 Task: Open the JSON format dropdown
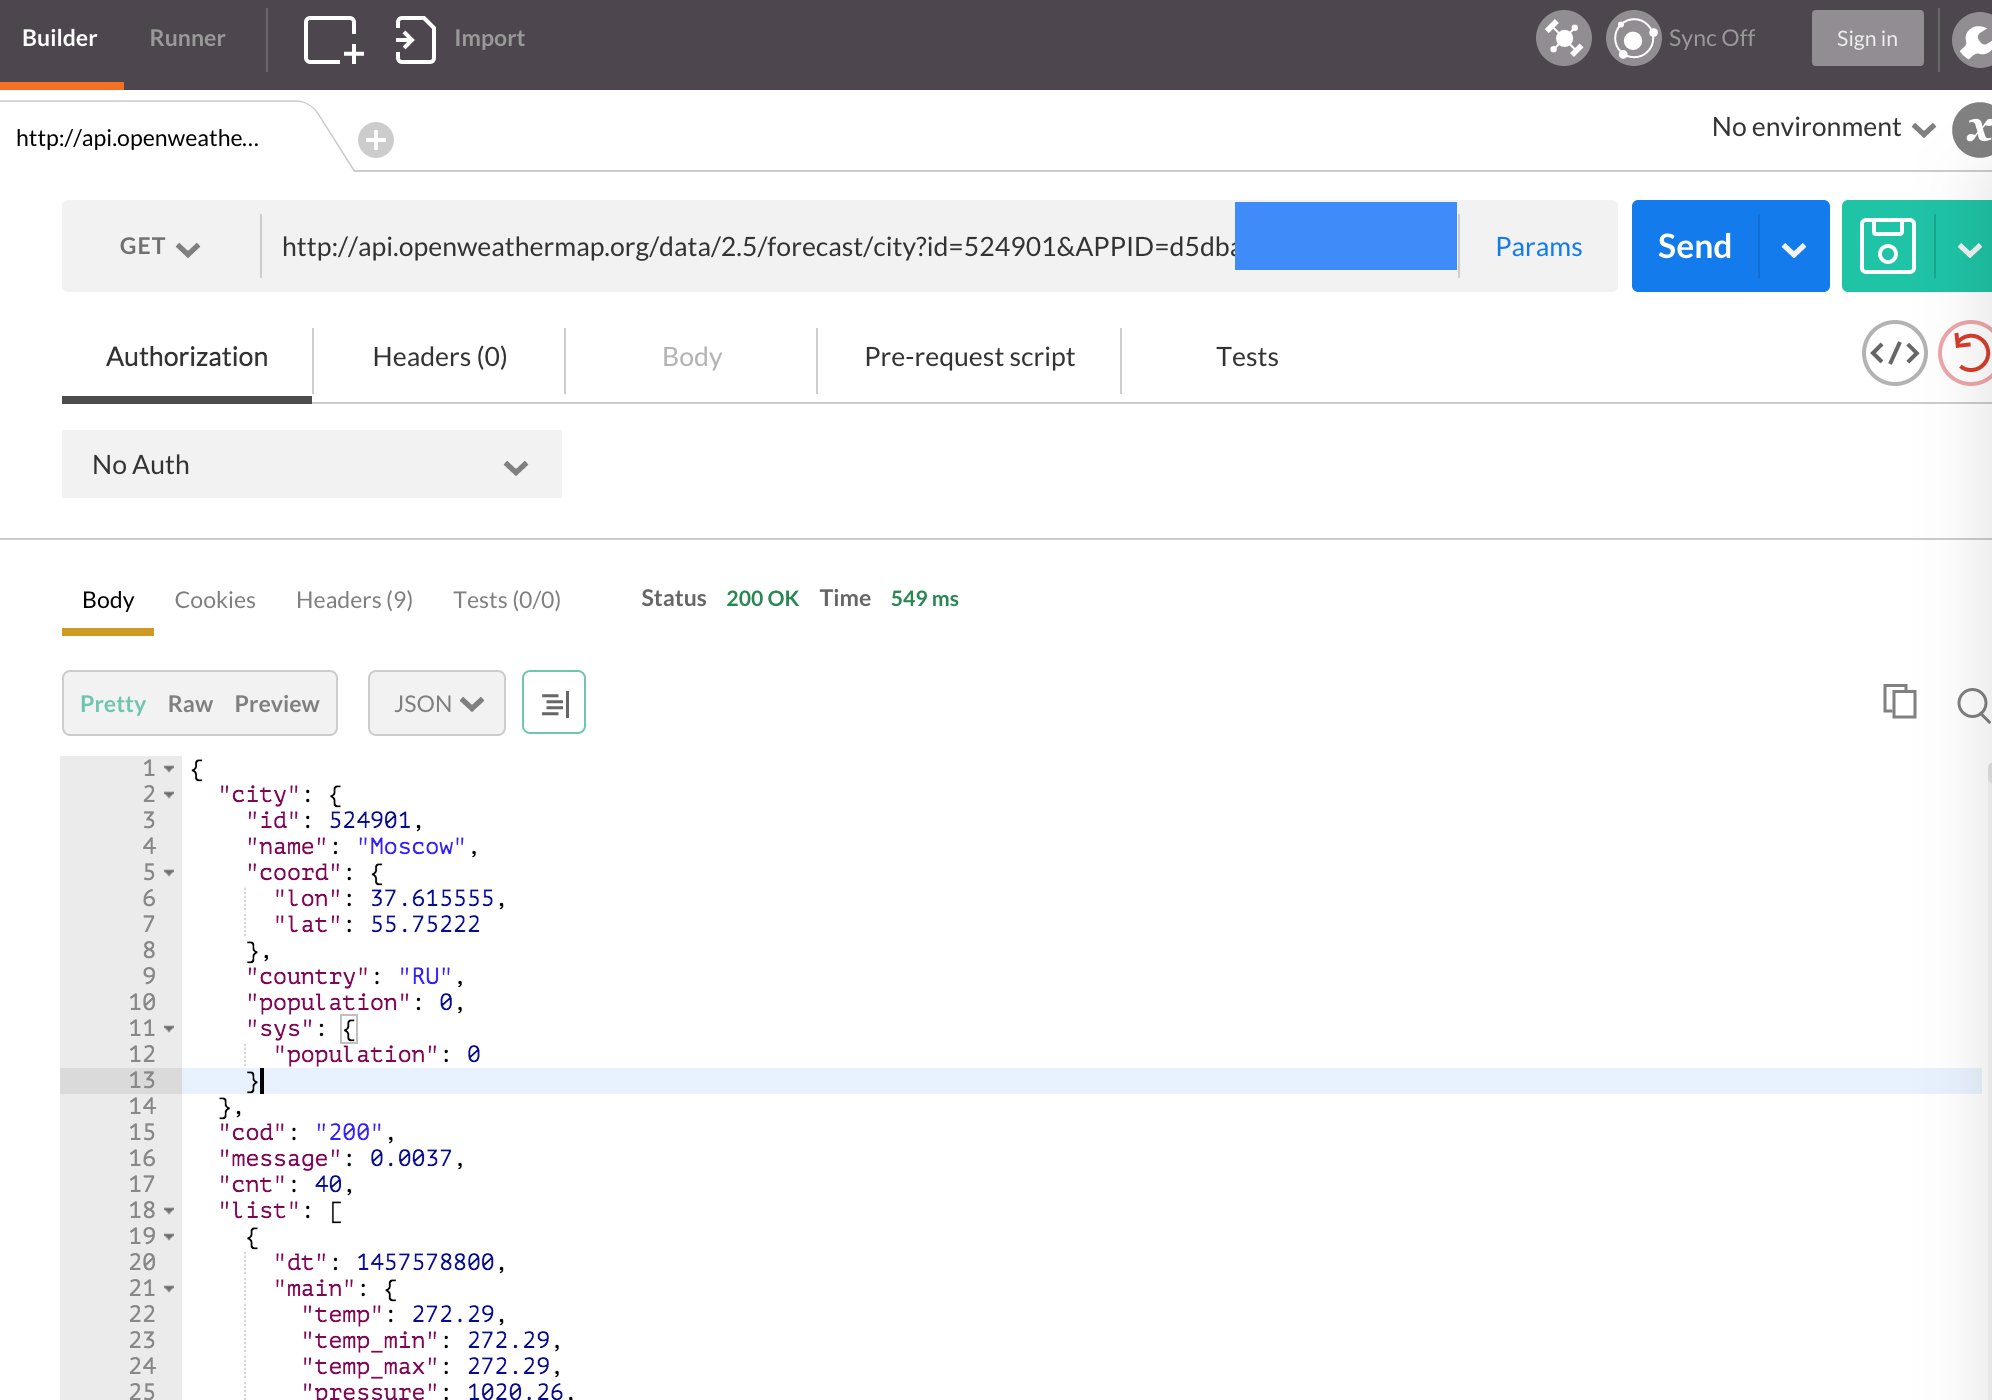click(437, 703)
